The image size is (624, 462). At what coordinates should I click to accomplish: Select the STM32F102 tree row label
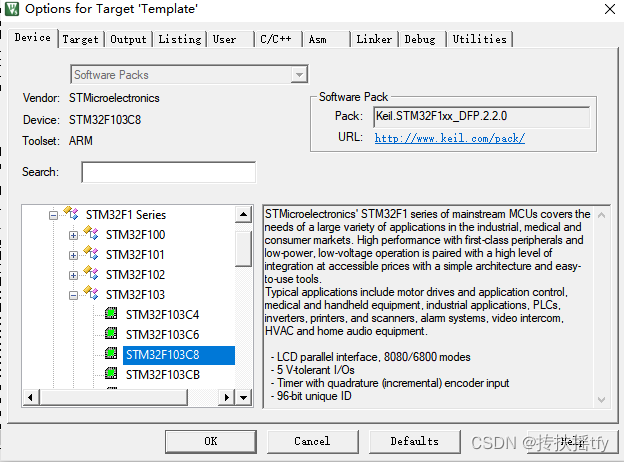(x=135, y=275)
